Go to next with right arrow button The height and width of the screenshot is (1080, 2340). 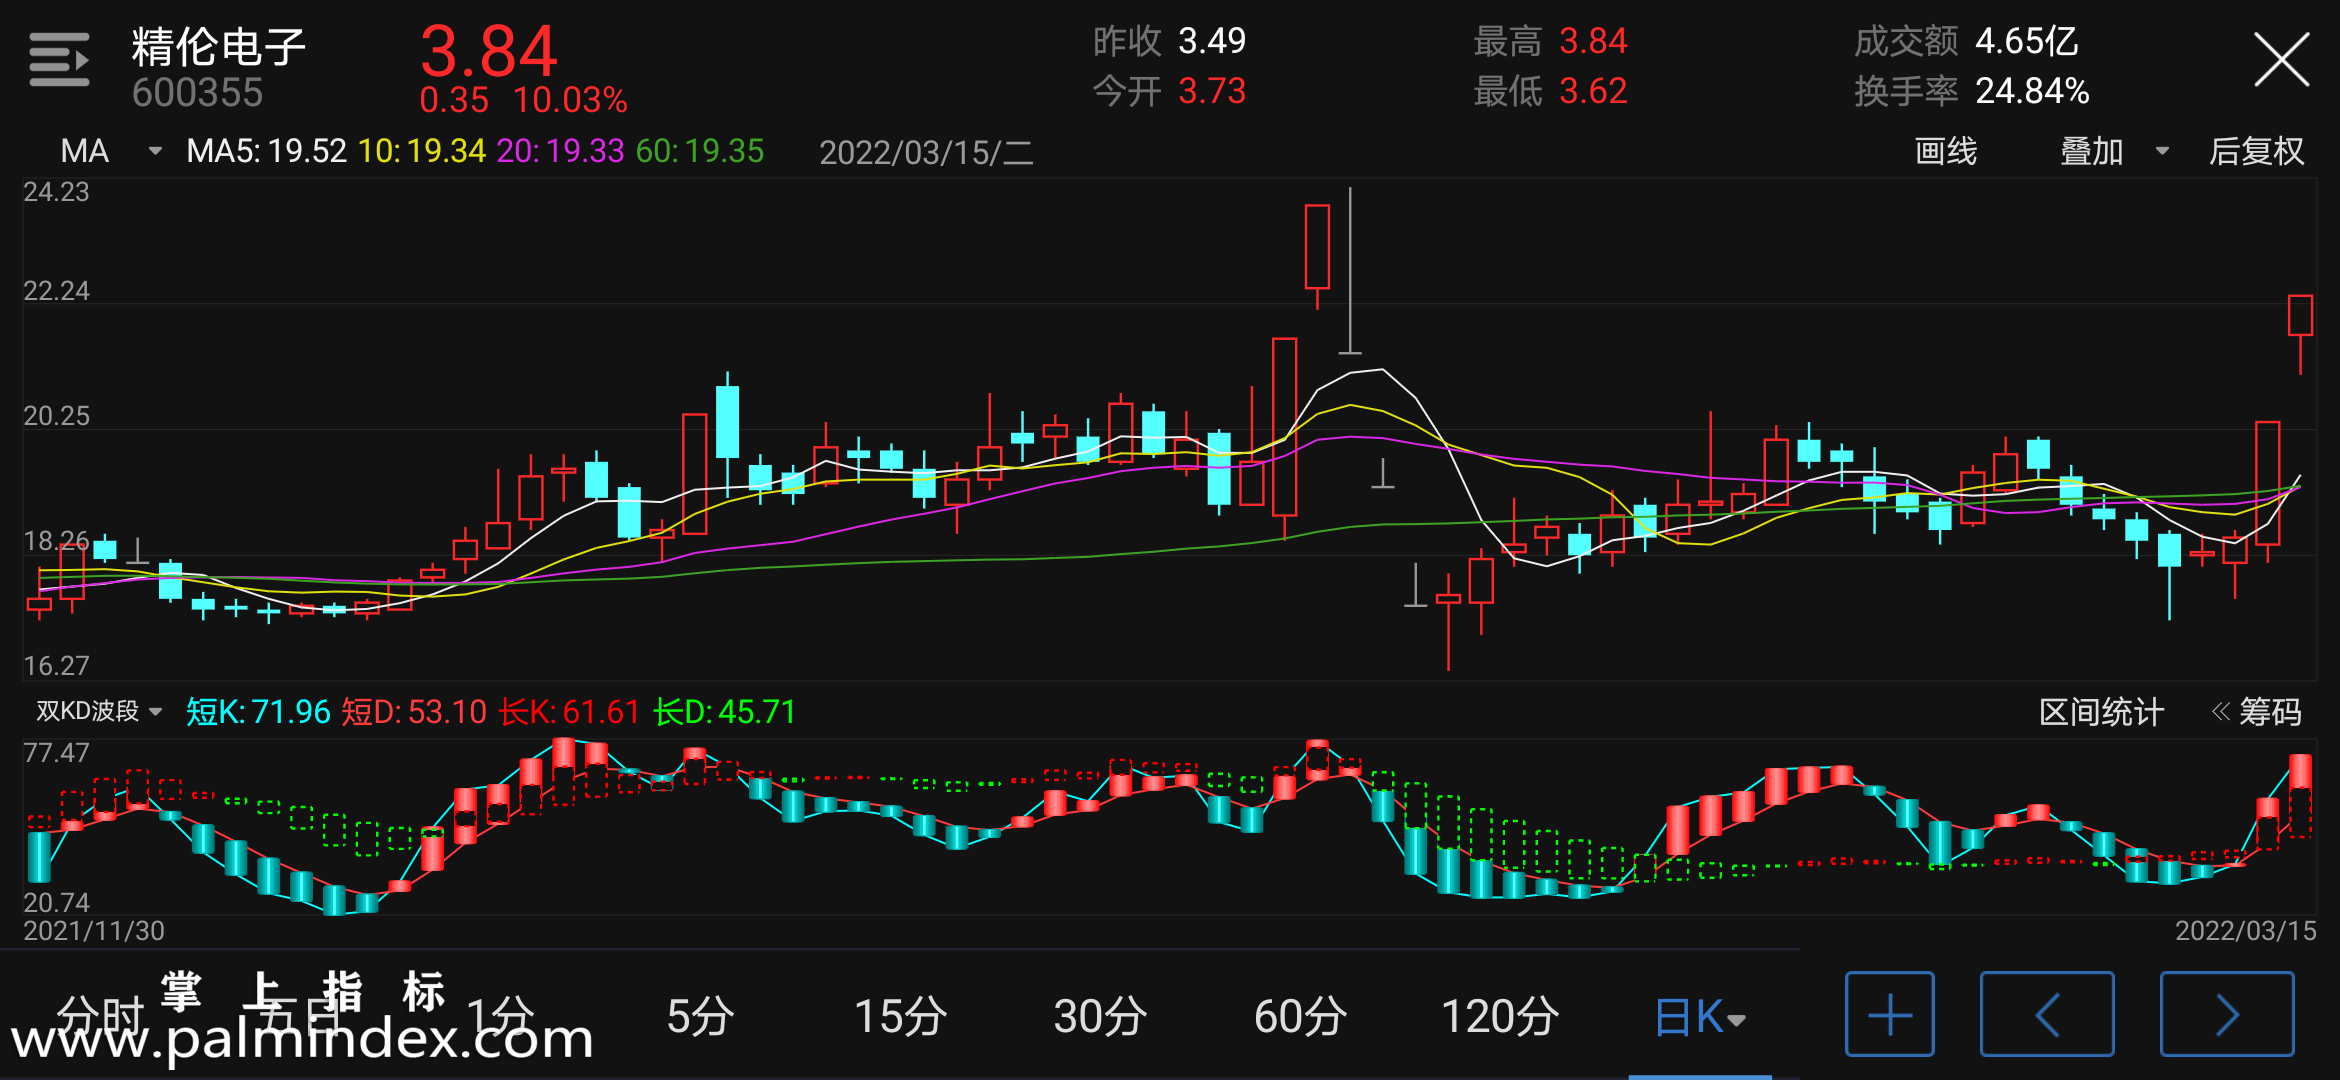[2227, 1014]
